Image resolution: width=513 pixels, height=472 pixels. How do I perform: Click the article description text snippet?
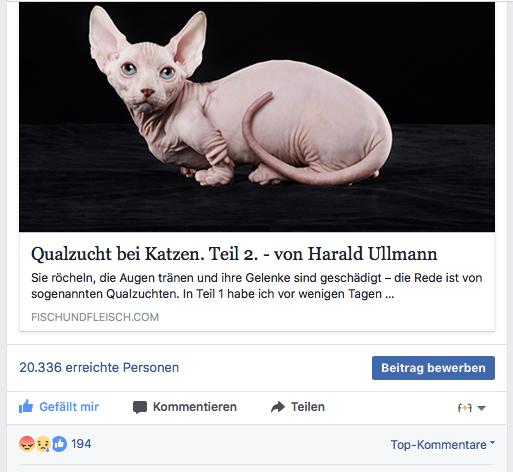(257, 286)
